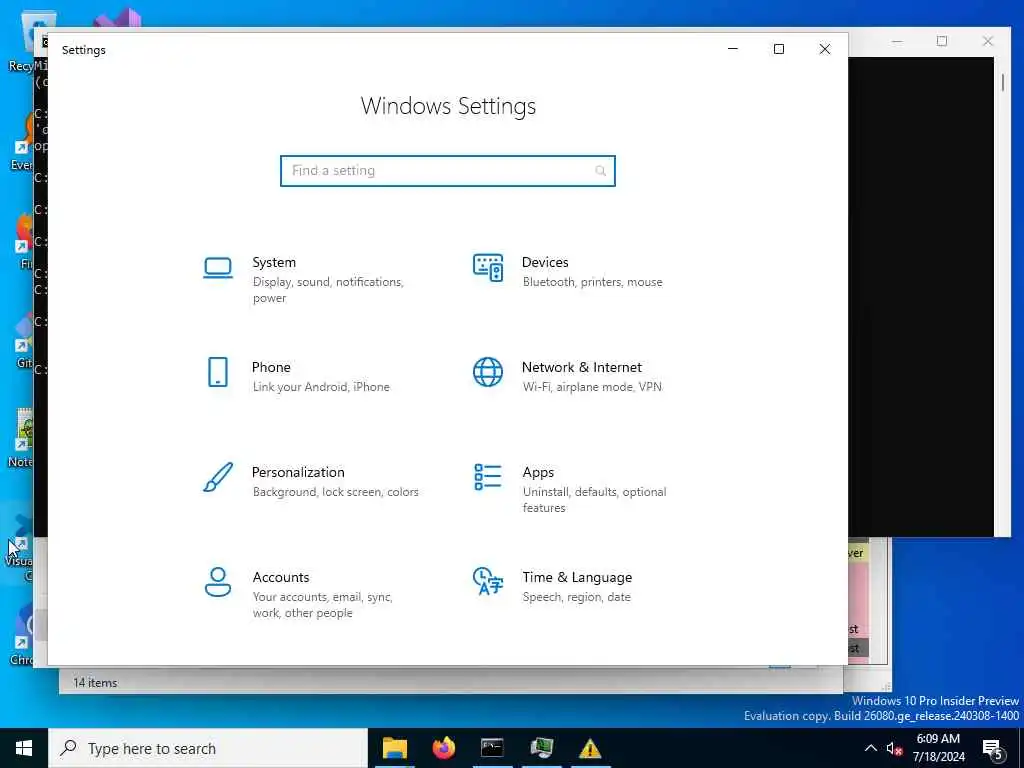Launch Firefox from the taskbar
The width and height of the screenshot is (1024, 768).
443,748
